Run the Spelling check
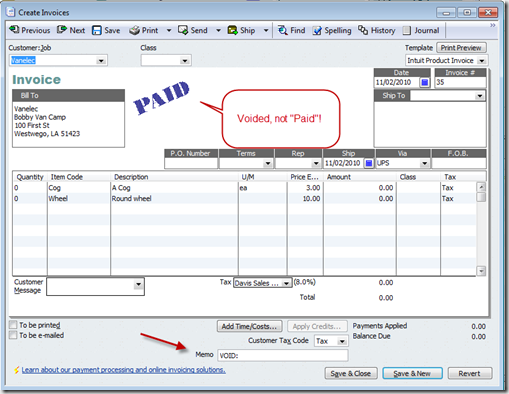509x394 pixels. [332, 30]
